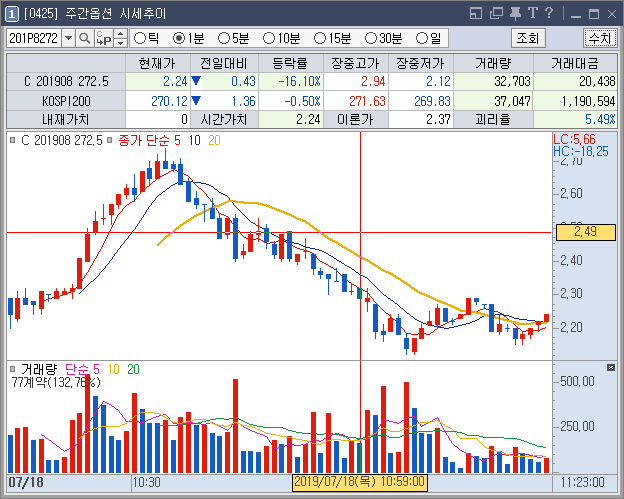Click the 장중저가 column header
This screenshot has width=624, height=499.
pyautogui.click(x=420, y=63)
